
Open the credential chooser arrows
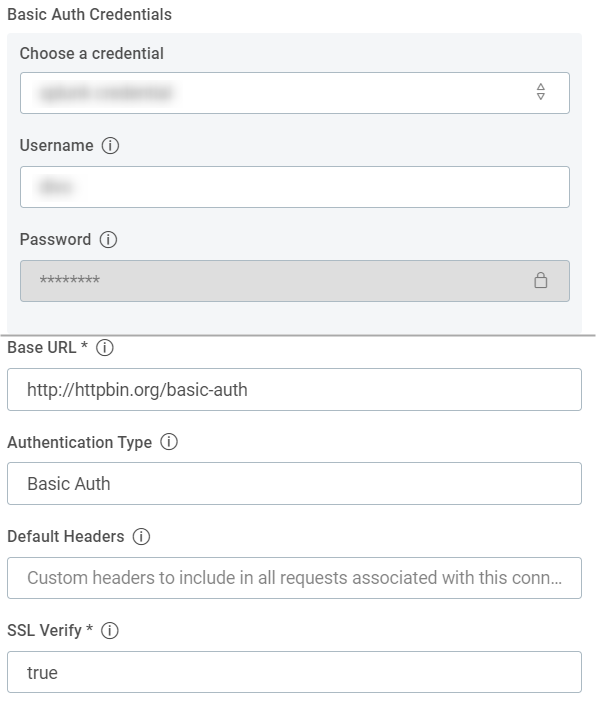pyautogui.click(x=540, y=92)
